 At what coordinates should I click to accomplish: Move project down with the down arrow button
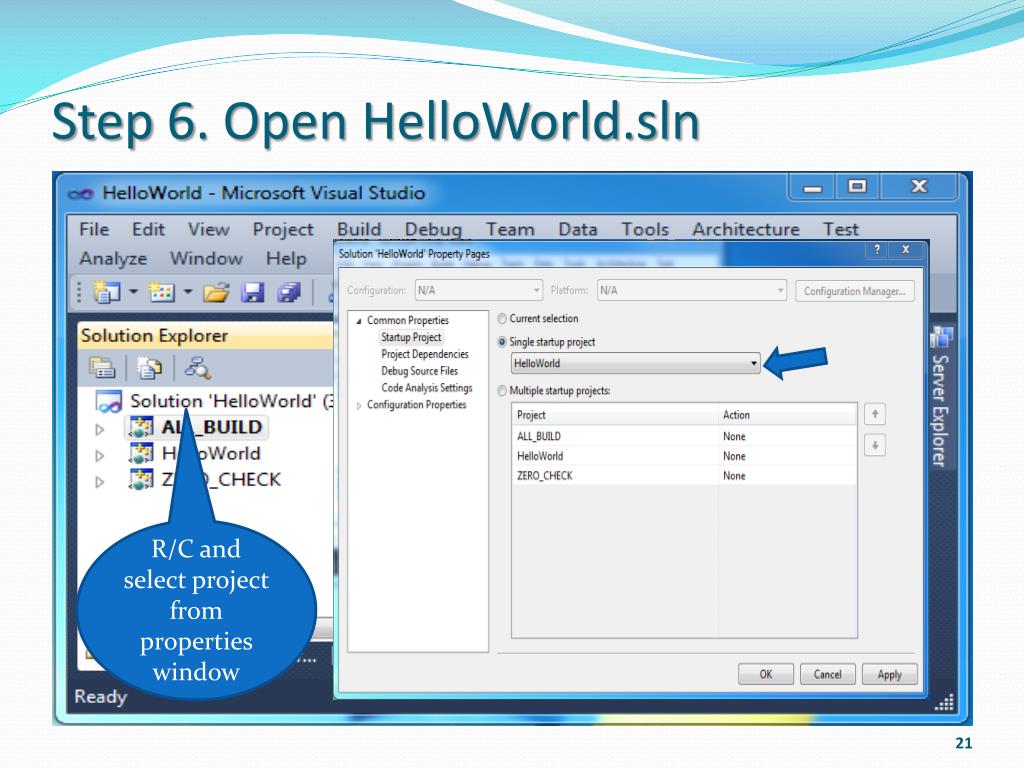tap(875, 445)
